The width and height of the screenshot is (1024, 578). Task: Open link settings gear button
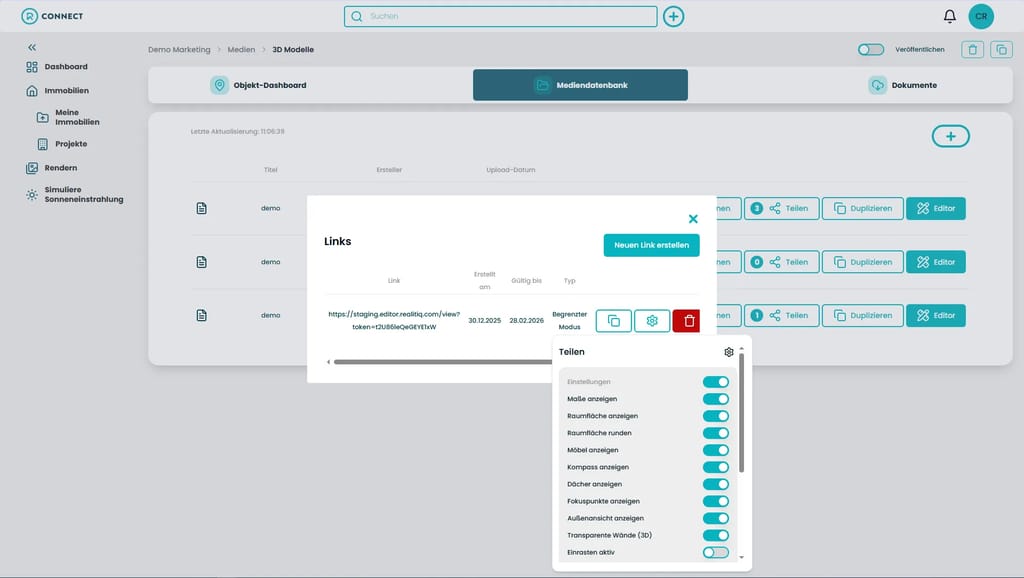[652, 321]
